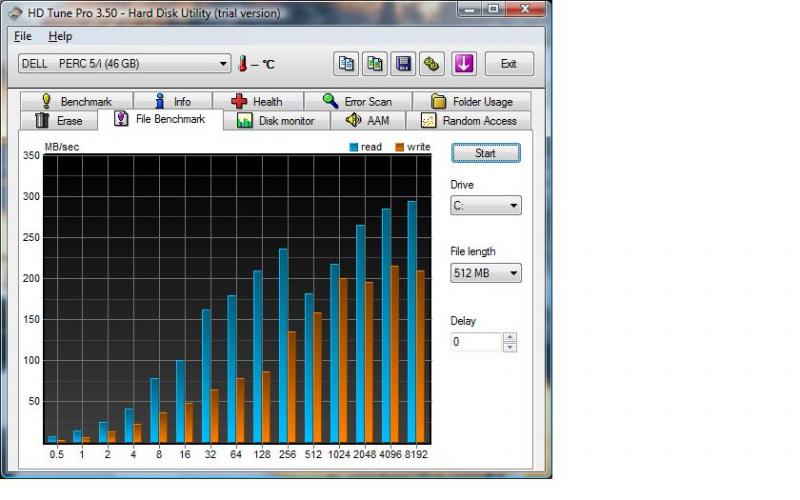Minimize the HD Tune Pro window
Screen dimensions: 800x500
click(469, 9)
